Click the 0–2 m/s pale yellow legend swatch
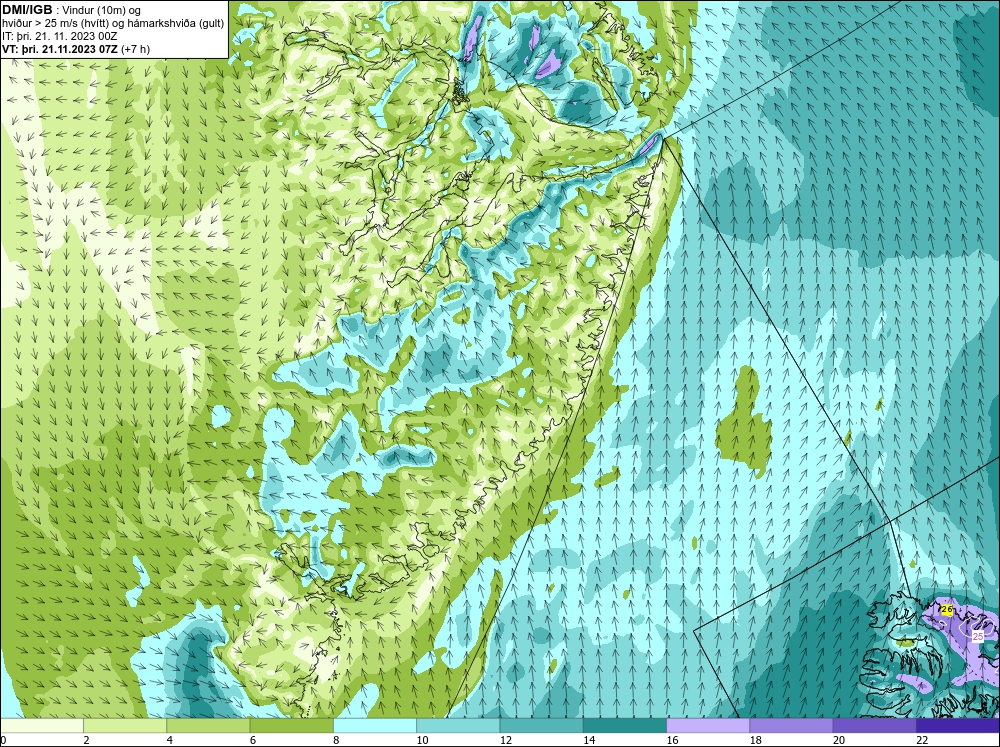Viewport: 1000px width, 747px height. tap(41, 725)
